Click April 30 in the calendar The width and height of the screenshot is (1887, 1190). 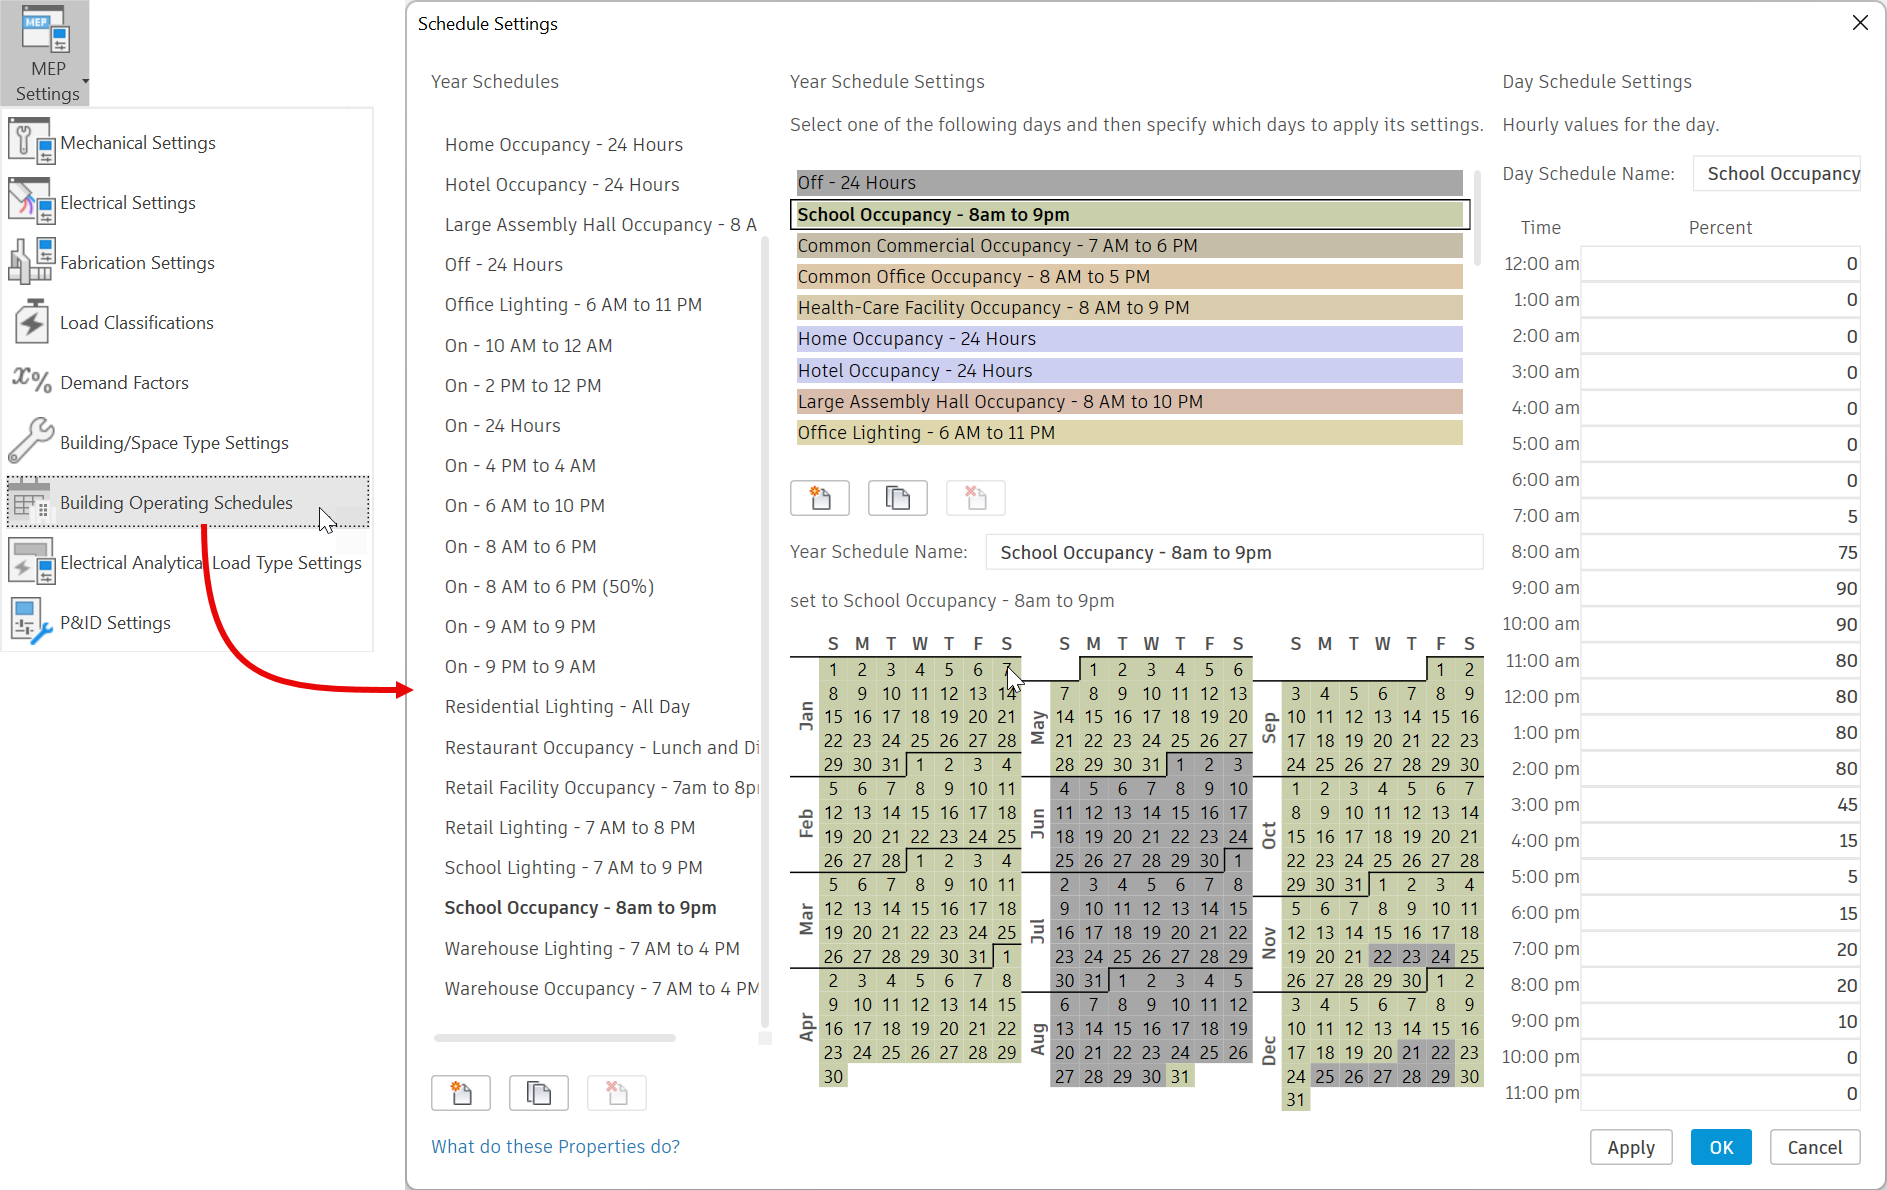[x=833, y=1077]
